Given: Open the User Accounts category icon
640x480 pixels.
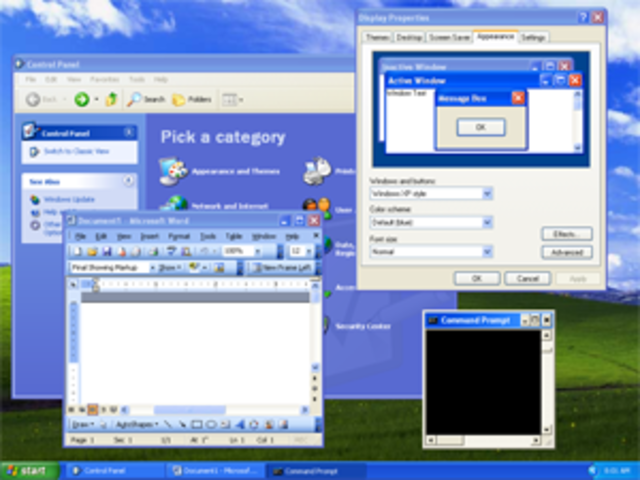Looking at the screenshot, I should point(317,208).
